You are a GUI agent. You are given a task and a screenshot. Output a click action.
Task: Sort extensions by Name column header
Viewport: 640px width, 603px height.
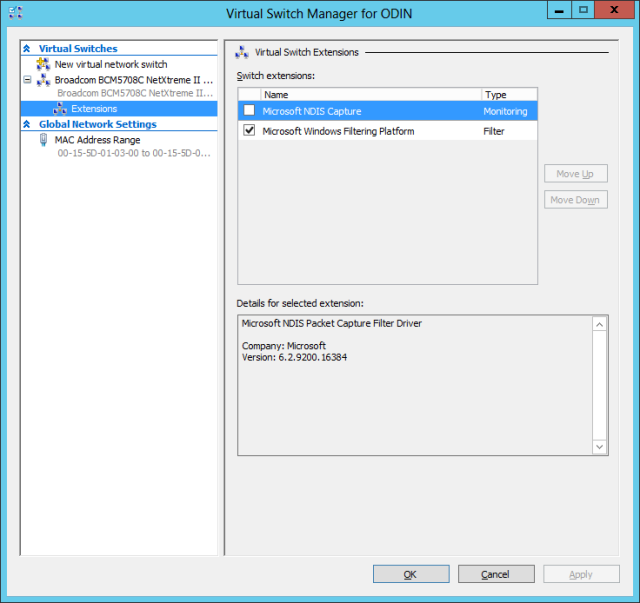tap(371, 95)
